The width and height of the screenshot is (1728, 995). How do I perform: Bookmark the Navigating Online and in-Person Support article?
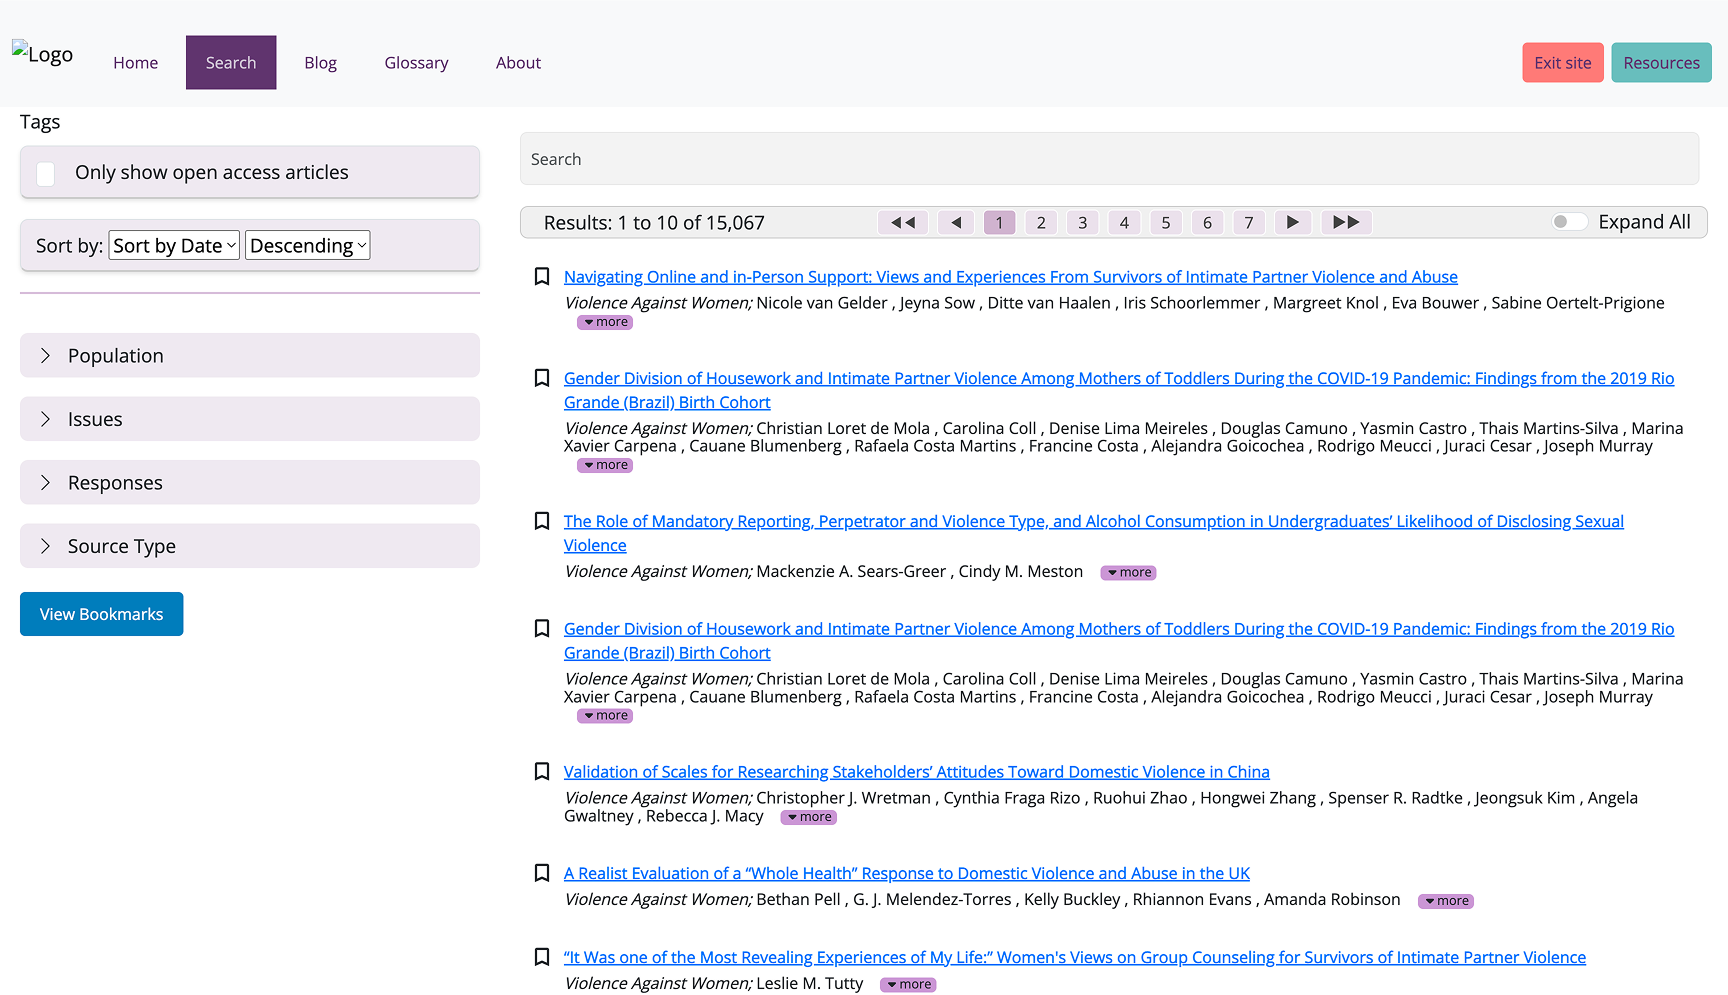point(542,276)
